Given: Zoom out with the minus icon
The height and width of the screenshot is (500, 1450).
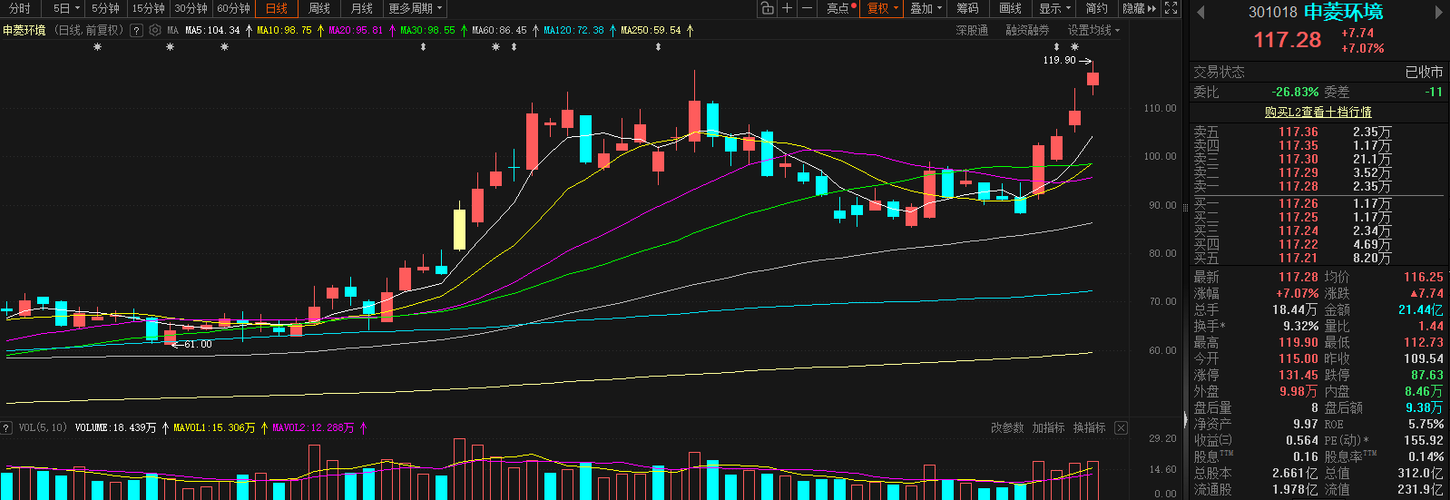Looking at the screenshot, I should 807,9.
